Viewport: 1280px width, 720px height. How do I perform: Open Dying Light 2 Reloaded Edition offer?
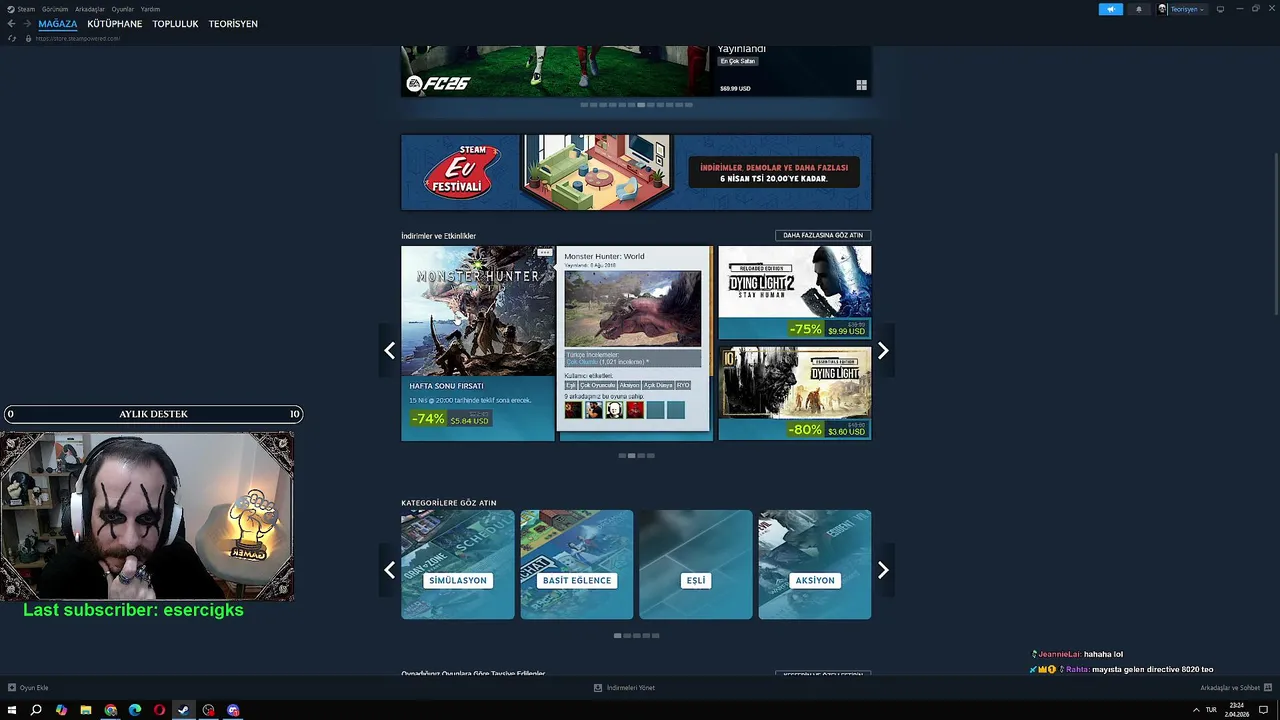(795, 293)
